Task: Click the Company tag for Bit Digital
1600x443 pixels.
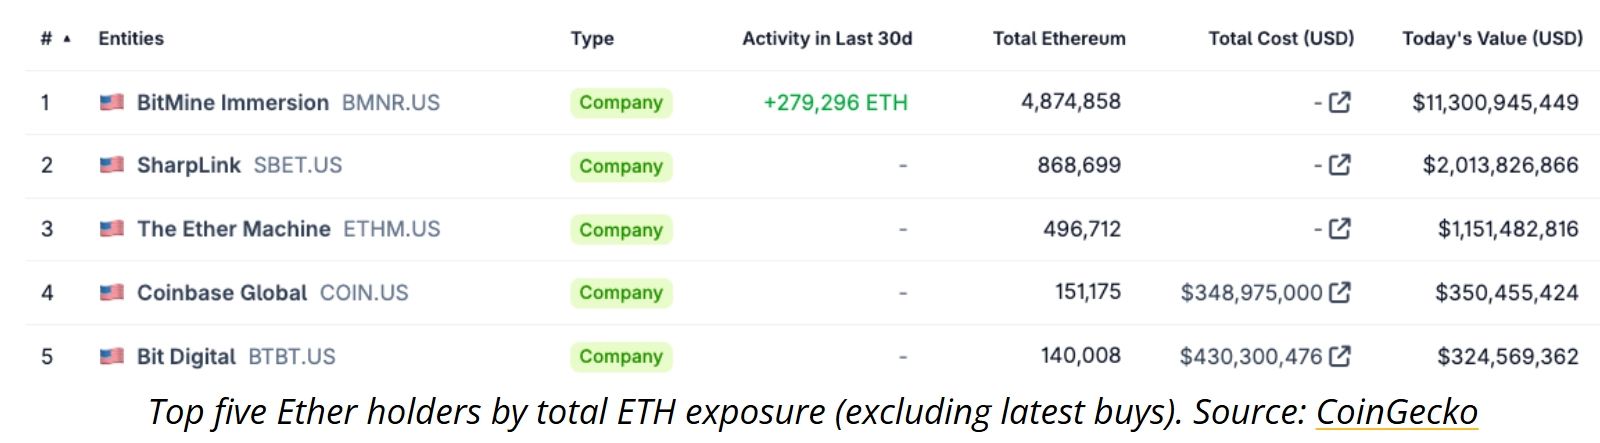Action: (621, 356)
